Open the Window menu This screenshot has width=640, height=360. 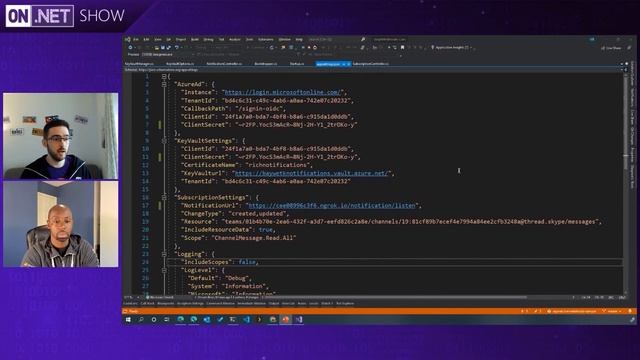click(x=284, y=40)
